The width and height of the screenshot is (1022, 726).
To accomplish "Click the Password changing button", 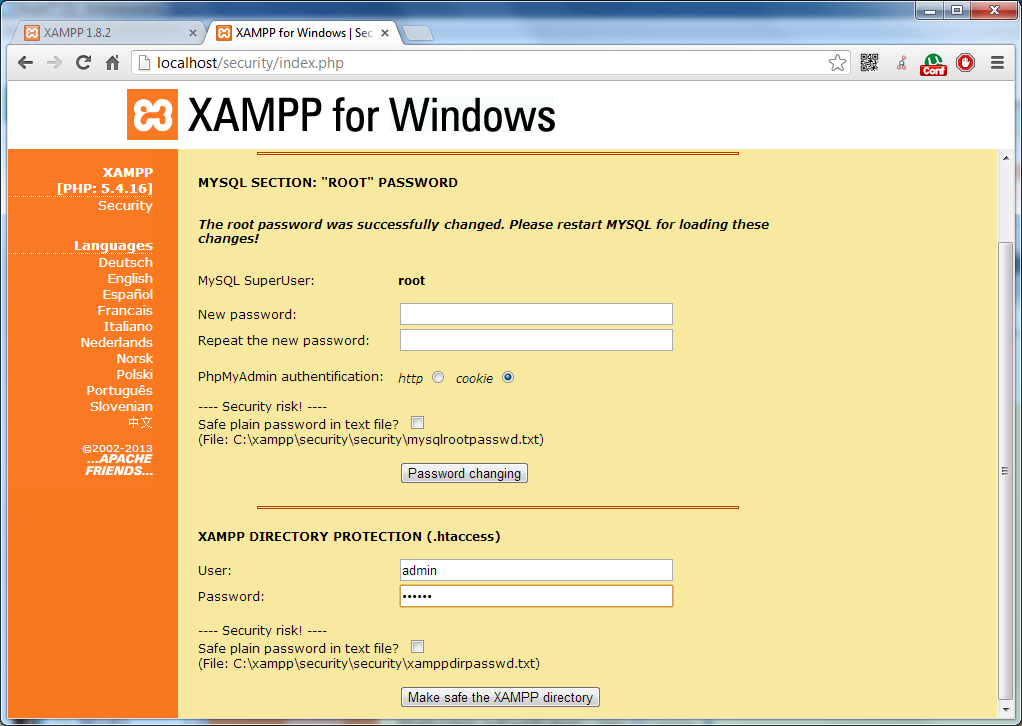I will point(464,473).
